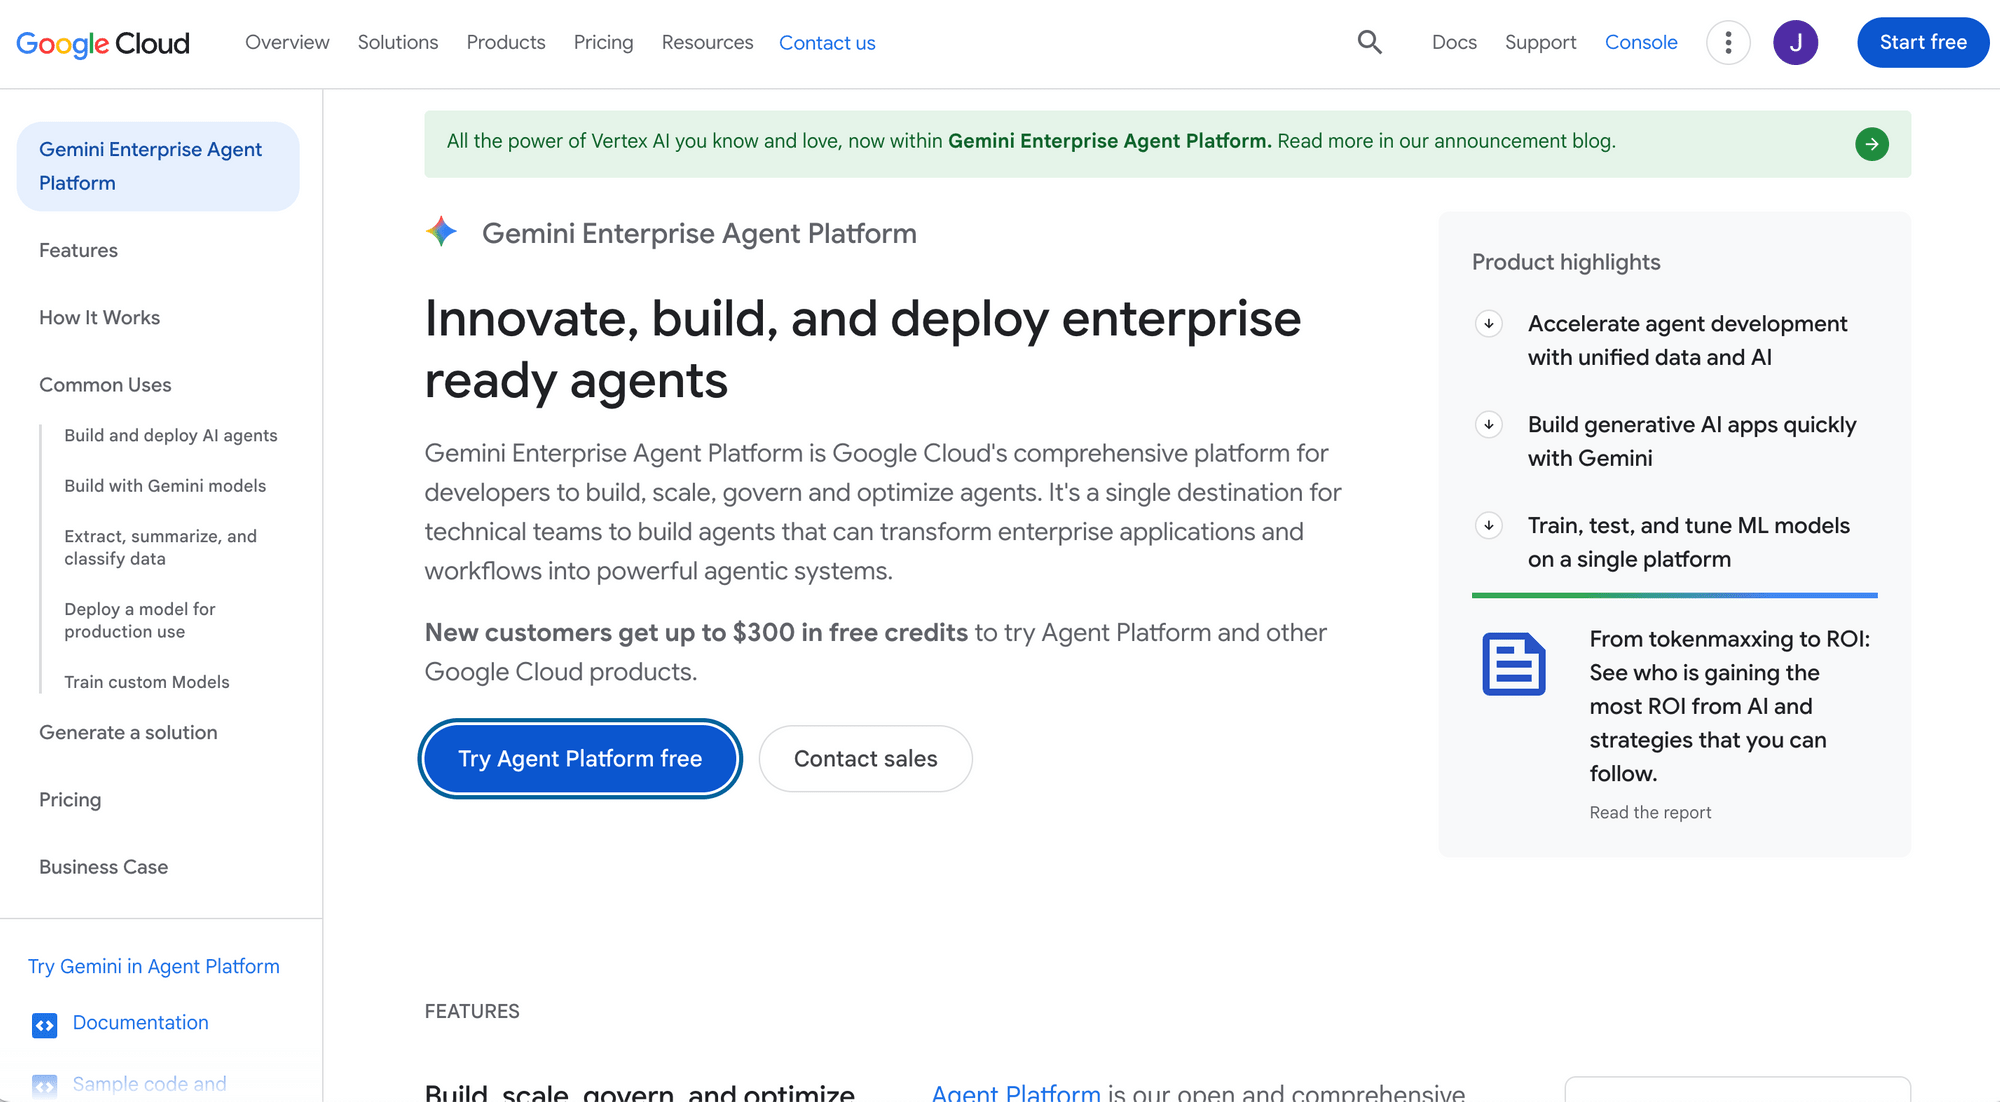Expand 'Build generative AI apps quickly' arrow
This screenshot has height=1102, width=2000.
1489,425
